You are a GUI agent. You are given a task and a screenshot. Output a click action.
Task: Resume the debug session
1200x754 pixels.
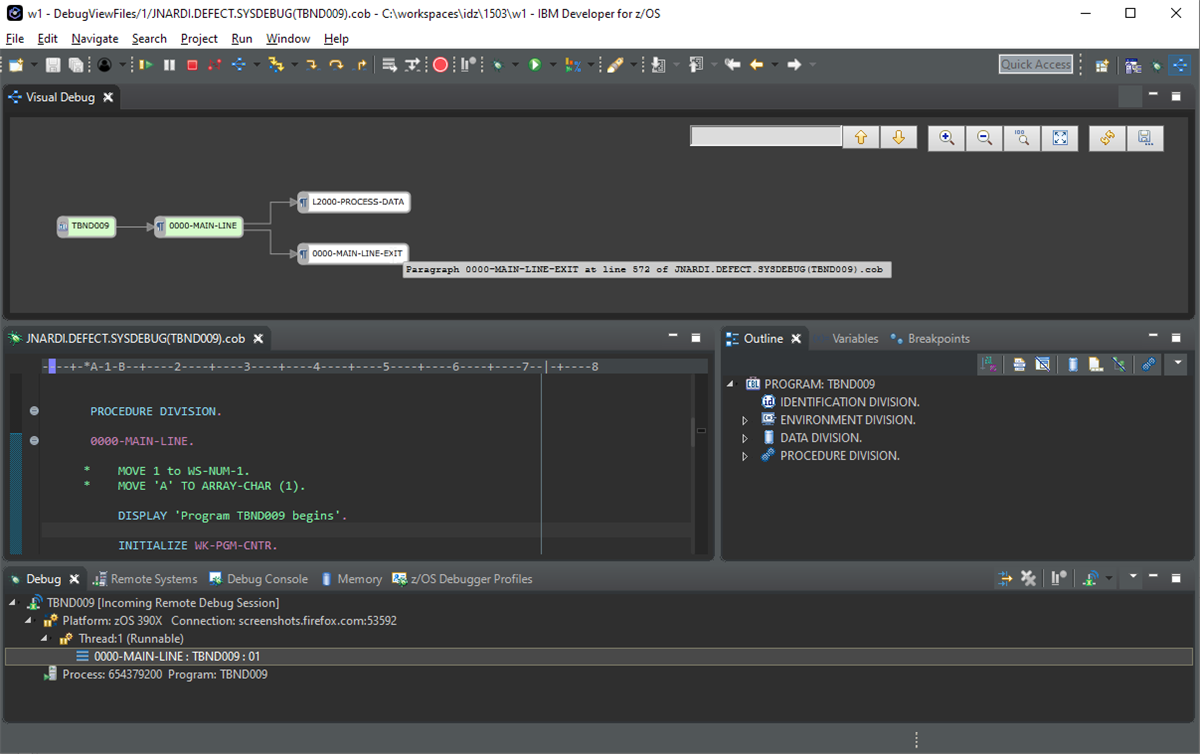pos(147,64)
